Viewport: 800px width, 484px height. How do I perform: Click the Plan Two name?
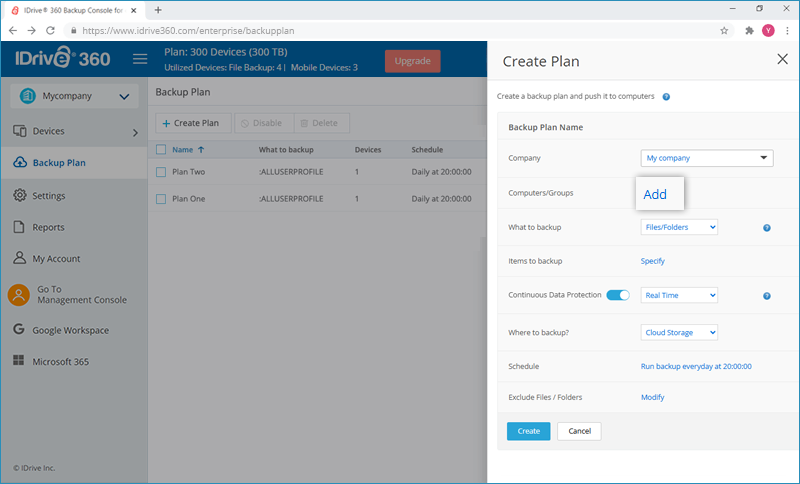188,172
